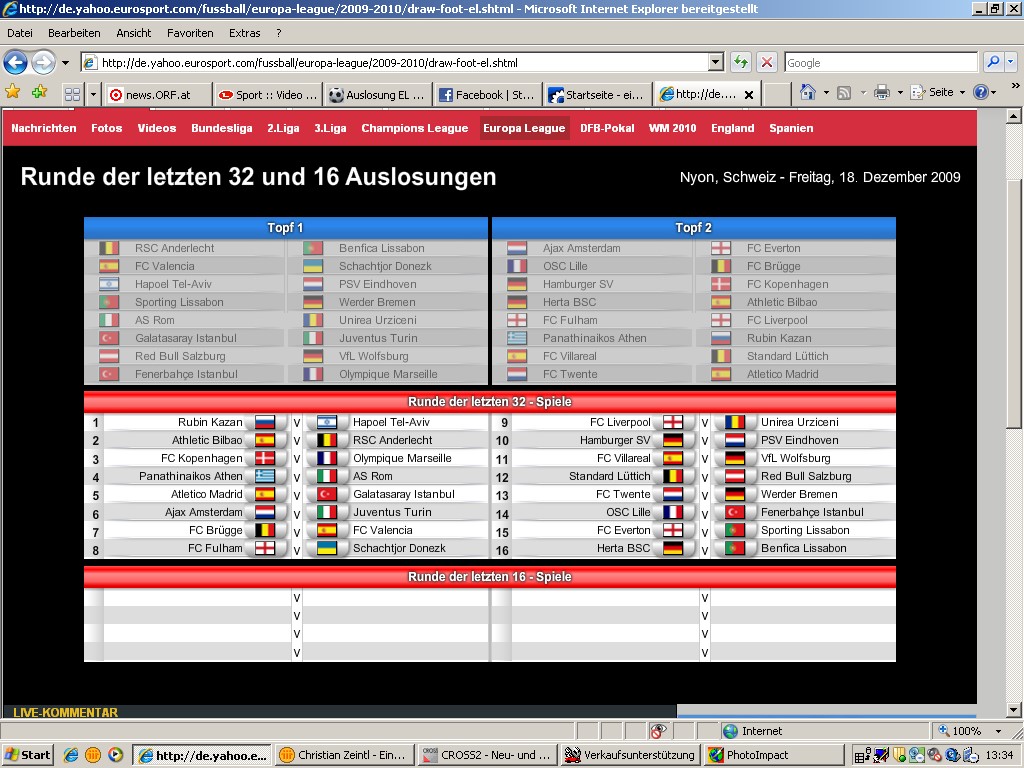1024x768 pixels.
Task: Open the ? help menu
Action: (279, 33)
